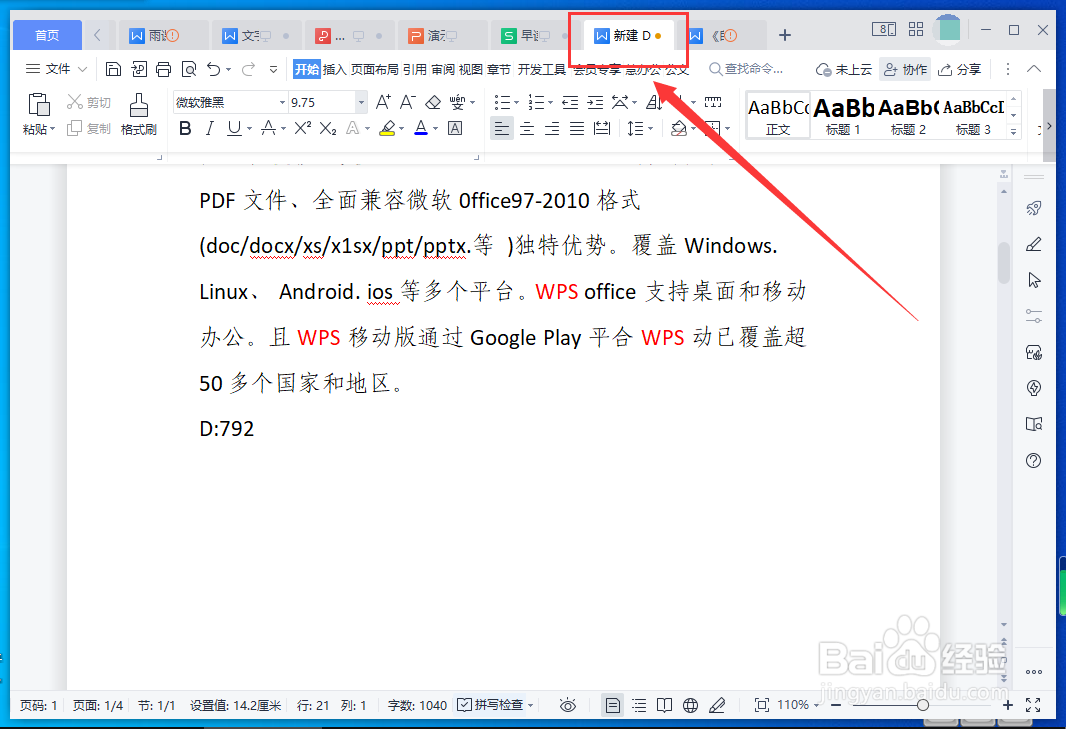Save document with the save icon
This screenshot has height=729, width=1066.
tap(114, 69)
